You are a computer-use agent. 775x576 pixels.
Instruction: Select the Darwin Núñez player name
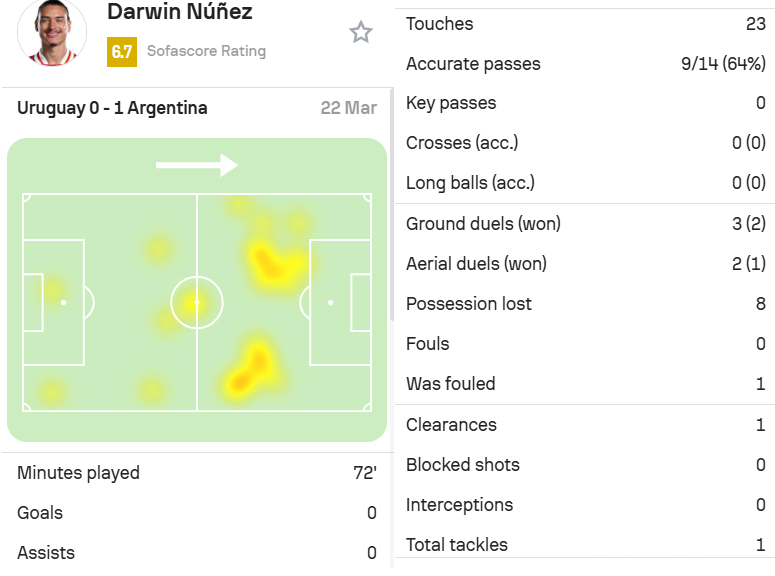(x=180, y=11)
